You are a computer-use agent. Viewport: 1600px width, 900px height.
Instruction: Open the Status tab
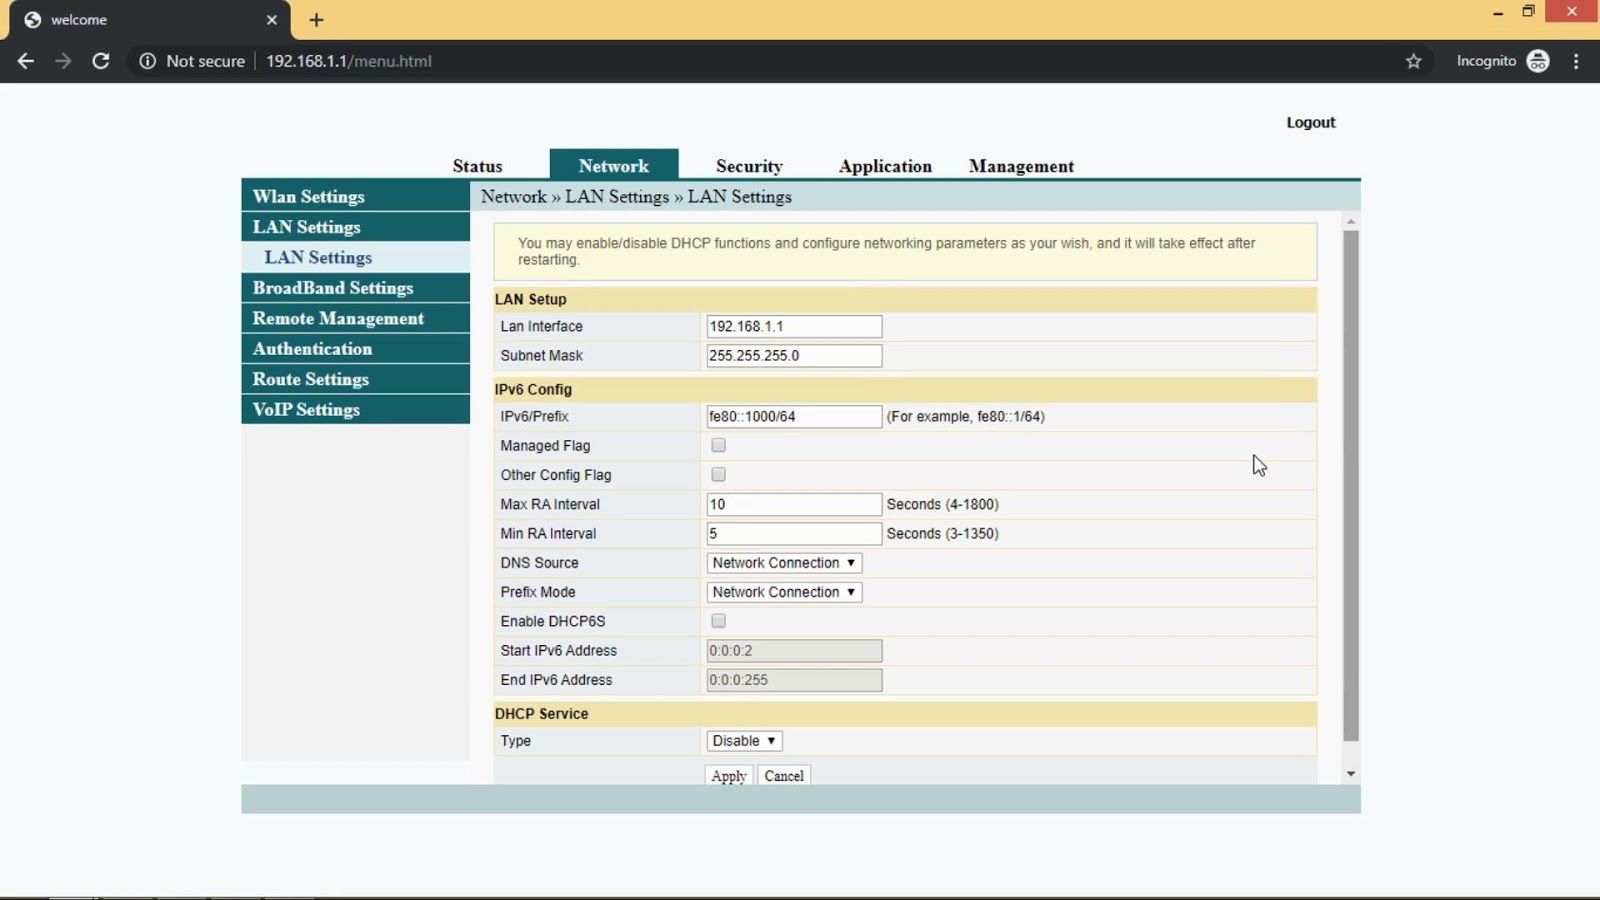click(477, 166)
